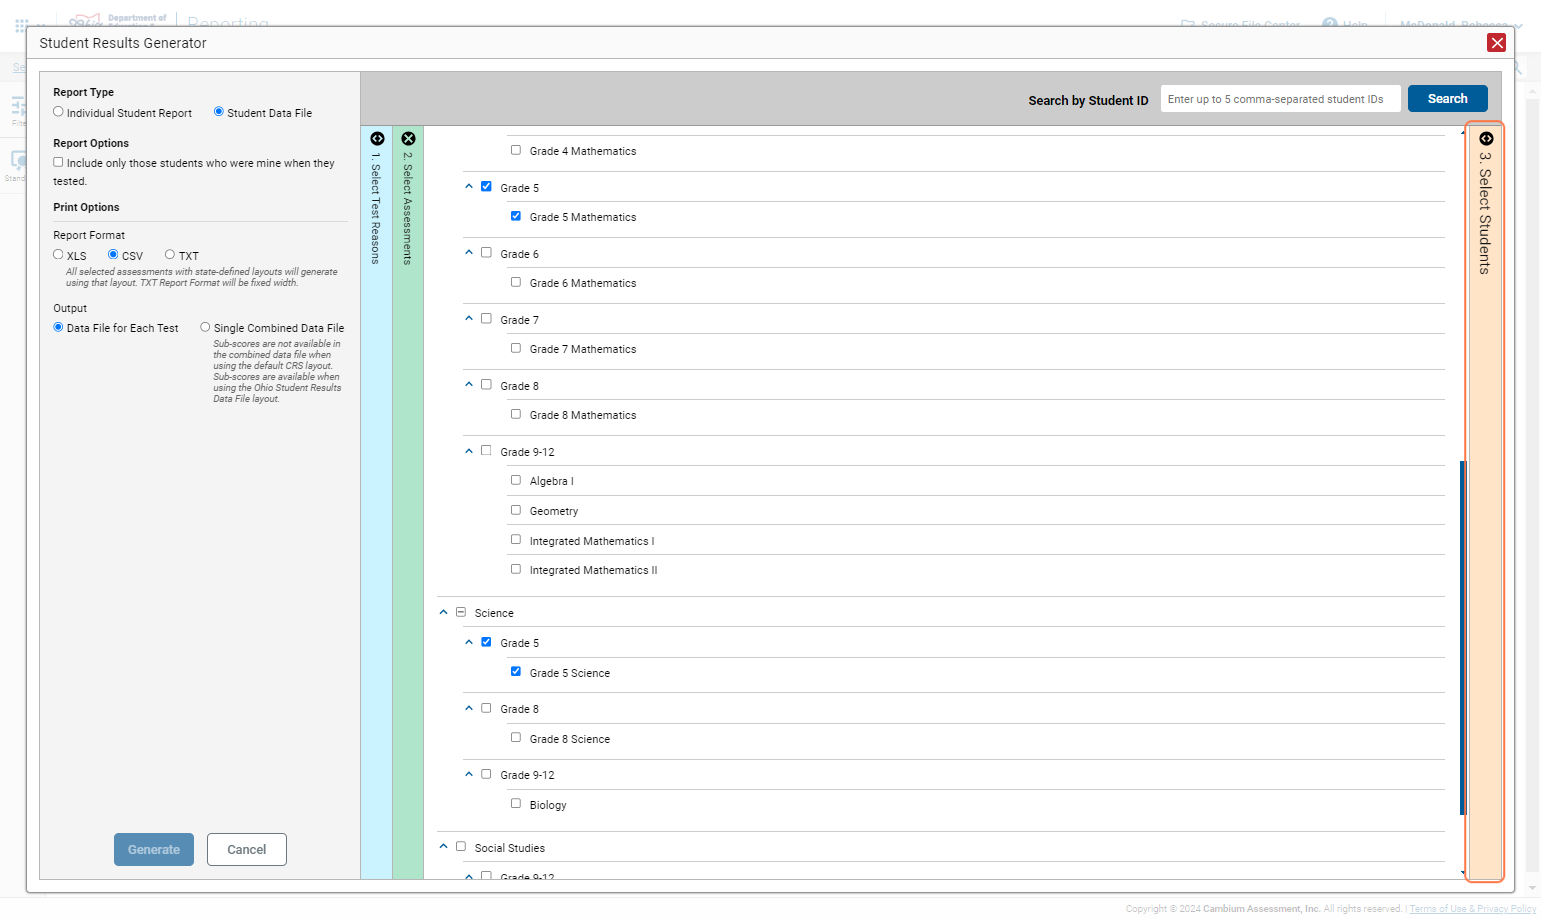Screen dimensions: 1541x919
Task: Click the assessments list vertical scrollbar thumb
Action: (x=1463, y=638)
